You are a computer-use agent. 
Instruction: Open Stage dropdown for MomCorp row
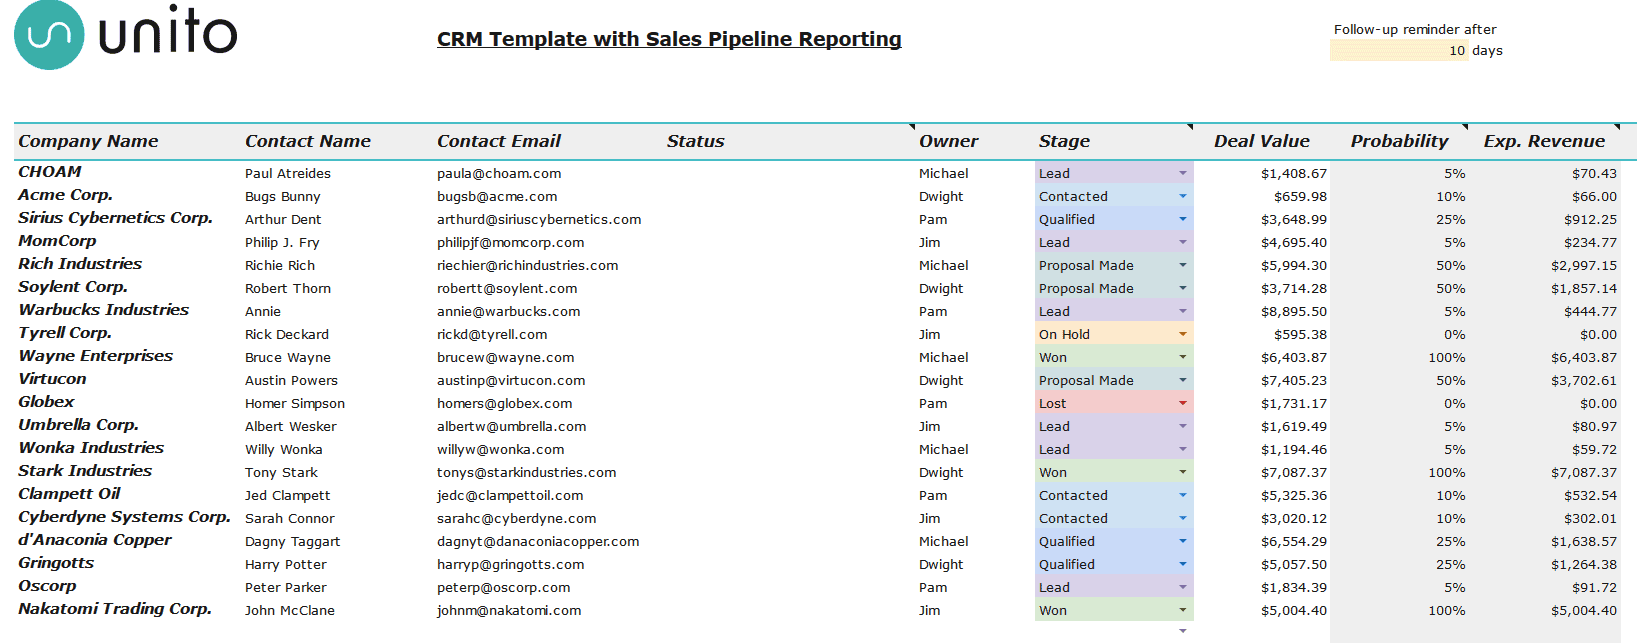pos(1183,242)
